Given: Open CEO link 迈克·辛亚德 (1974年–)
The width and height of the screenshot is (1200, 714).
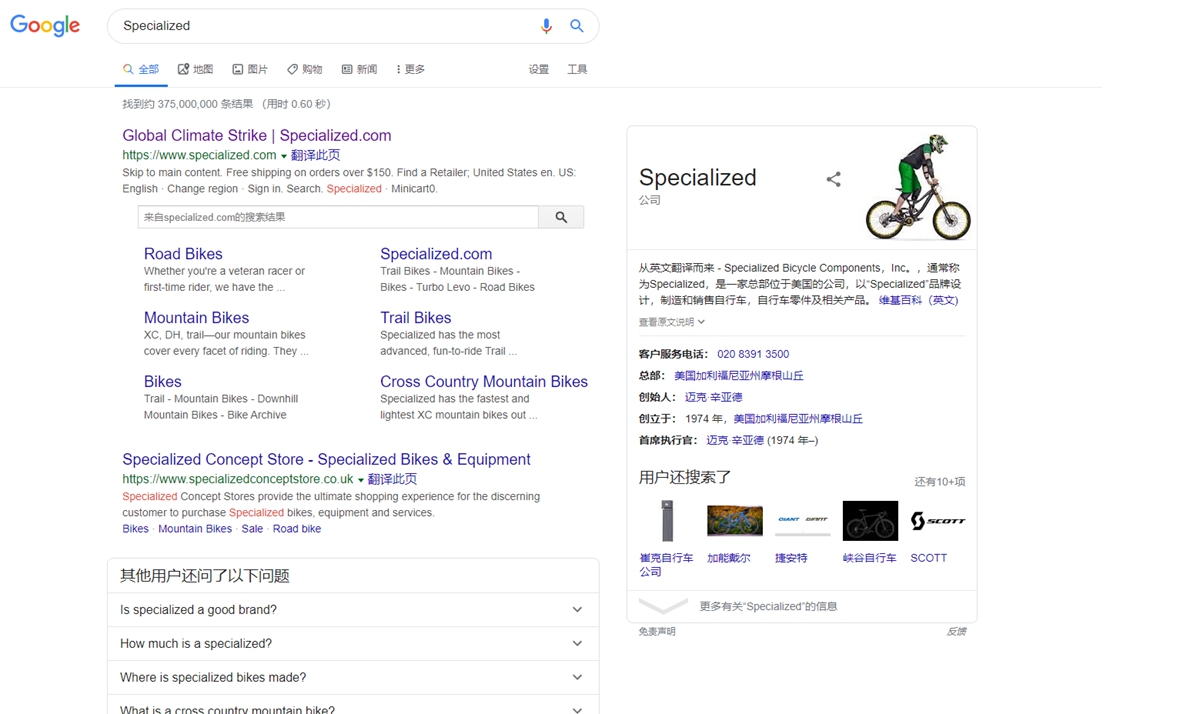Looking at the screenshot, I should [x=735, y=440].
